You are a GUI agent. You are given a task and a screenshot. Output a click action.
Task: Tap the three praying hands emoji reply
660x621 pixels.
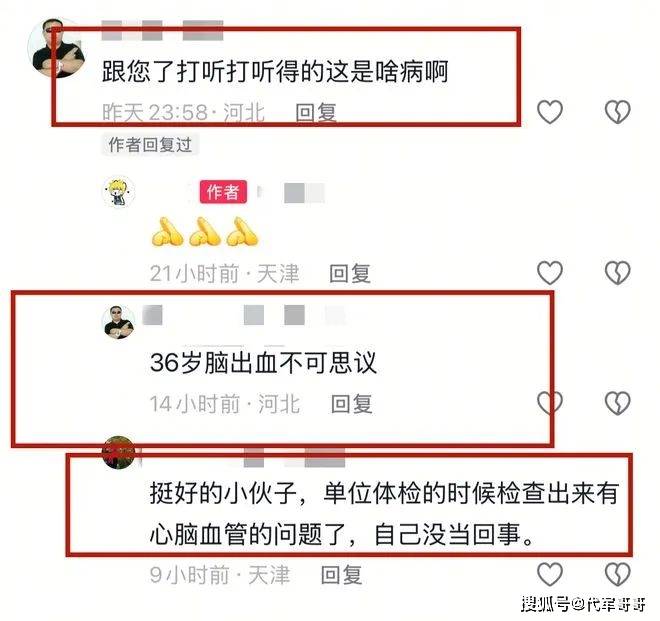(205, 232)
